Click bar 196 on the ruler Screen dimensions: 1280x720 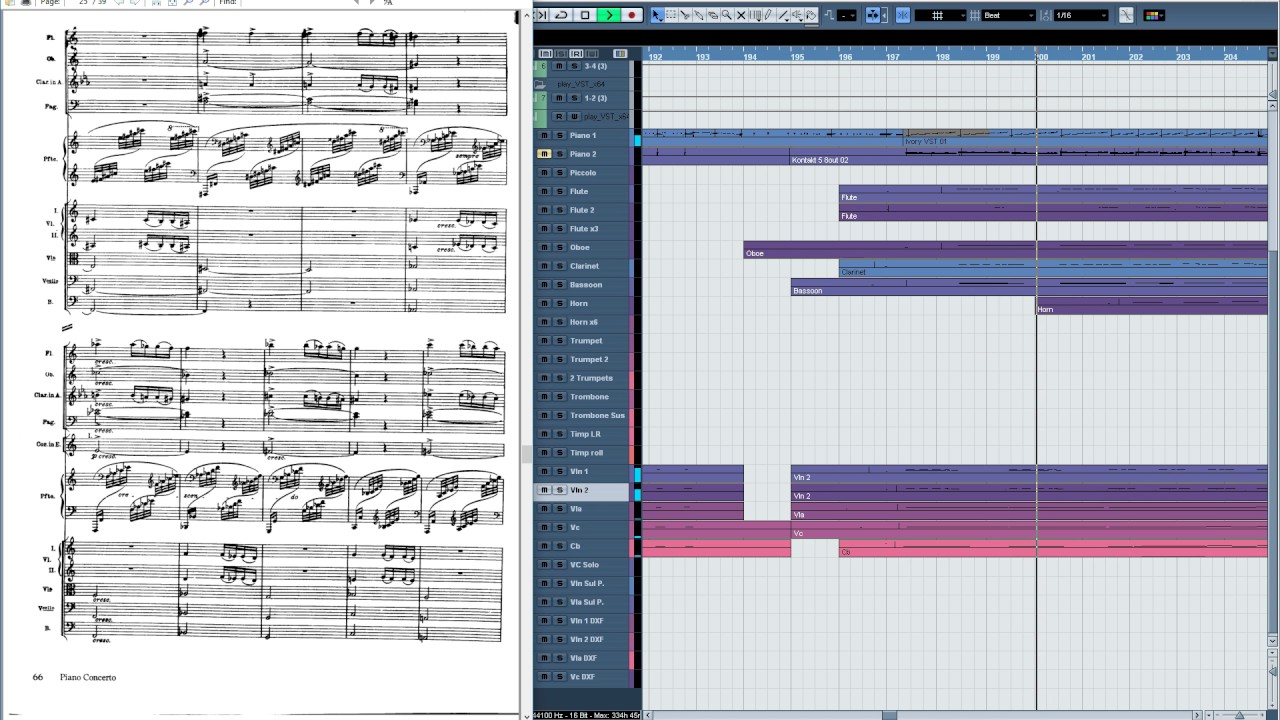point(846,56)
